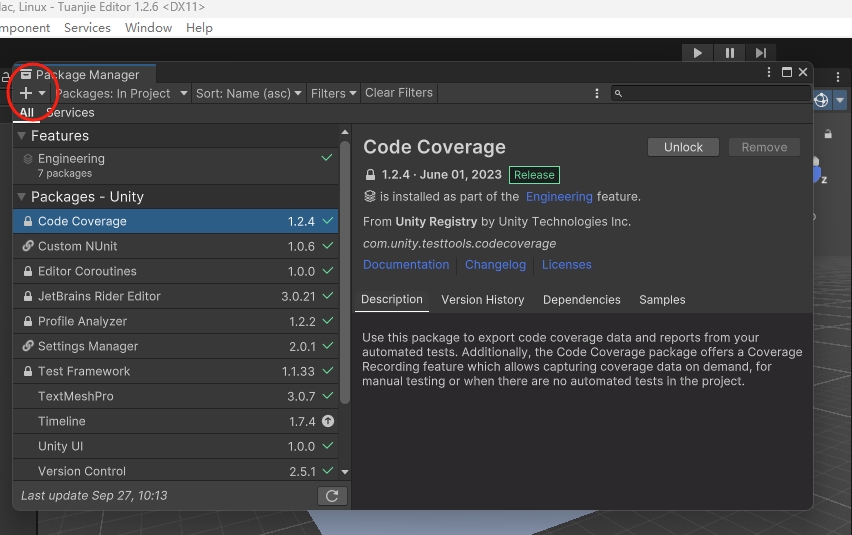Click the editor Play button

(698, 53)
